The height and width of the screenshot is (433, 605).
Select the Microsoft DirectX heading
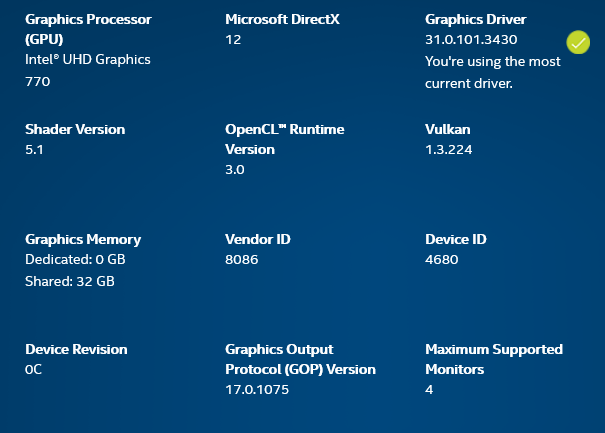(x=283, y=20)
